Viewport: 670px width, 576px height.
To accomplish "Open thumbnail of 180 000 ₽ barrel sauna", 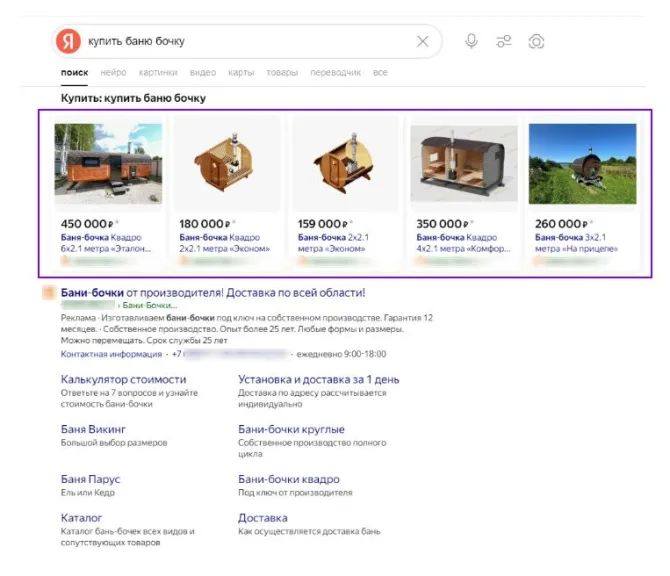I will [227, 164].
